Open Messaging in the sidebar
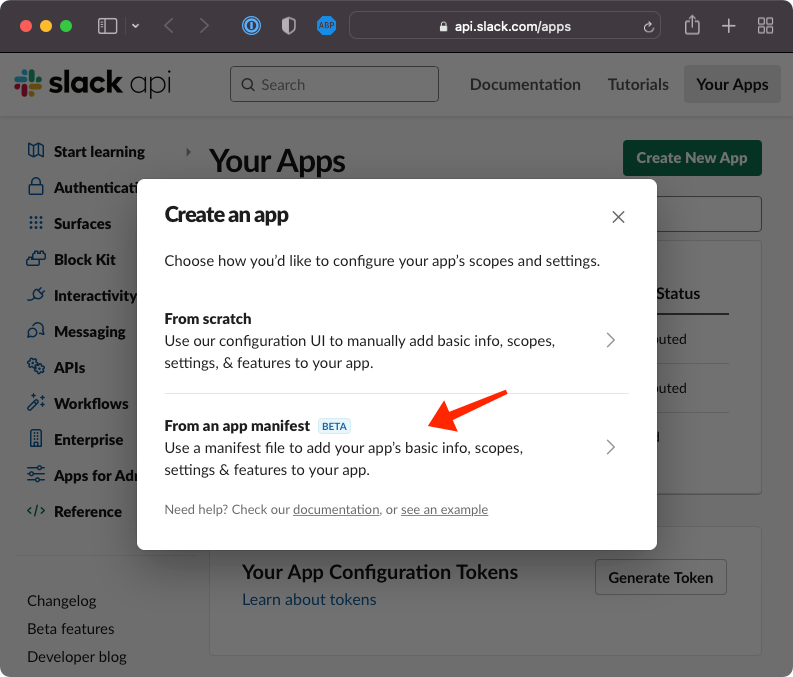The height and width of the screenshot is (677, 793). point(90,332)
